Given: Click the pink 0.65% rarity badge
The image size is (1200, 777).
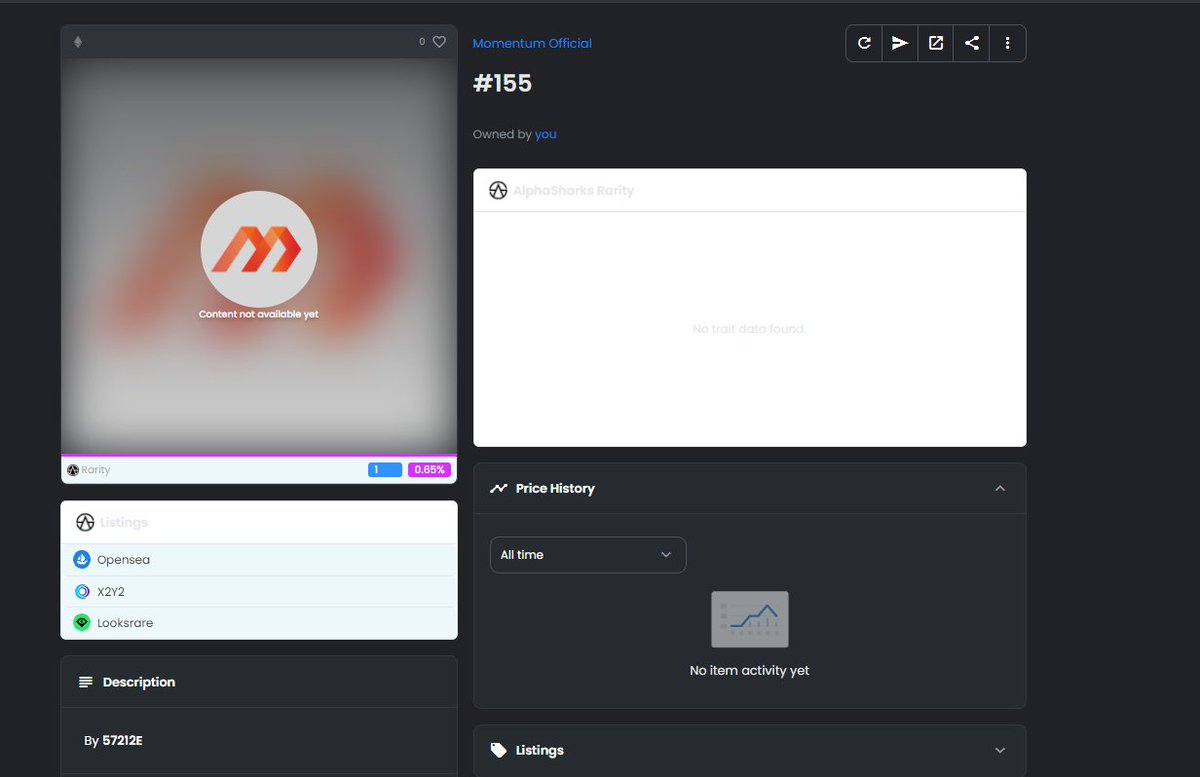Looking at the screenshot, I should click(x=429, y=470).
